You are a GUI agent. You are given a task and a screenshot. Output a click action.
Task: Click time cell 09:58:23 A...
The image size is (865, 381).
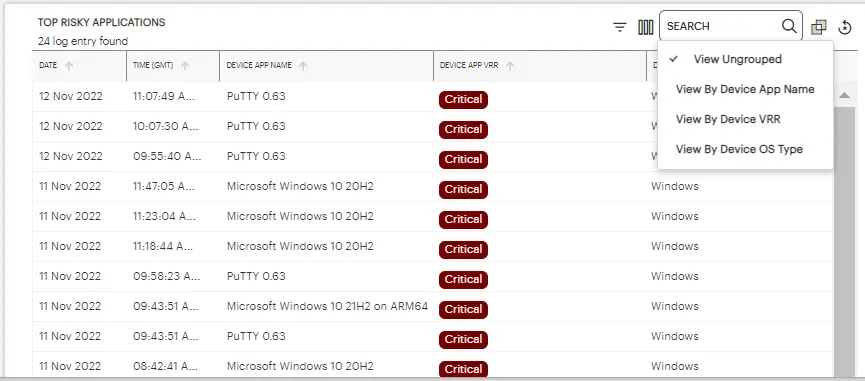166,276
